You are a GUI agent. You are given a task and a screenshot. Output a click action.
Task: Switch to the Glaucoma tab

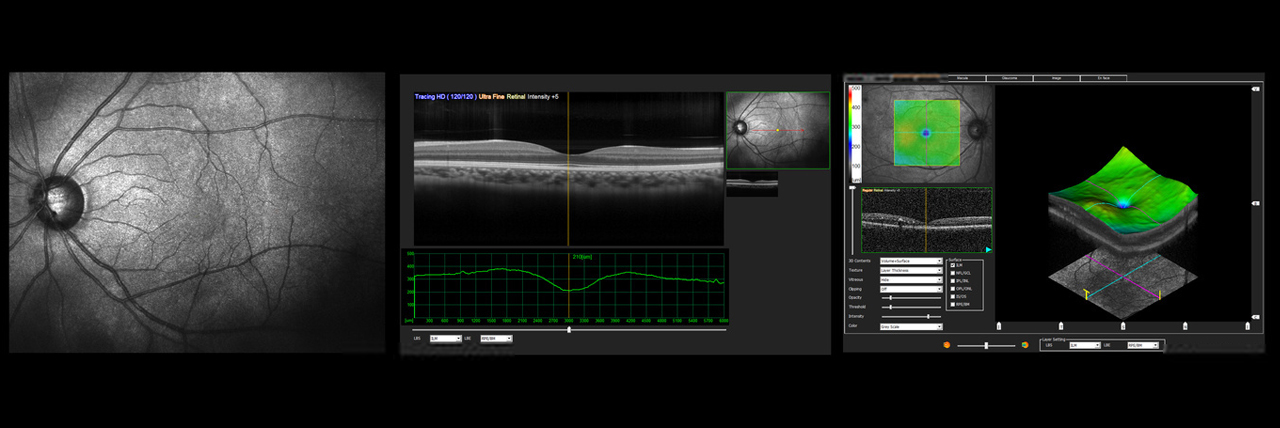(1008, 77)
